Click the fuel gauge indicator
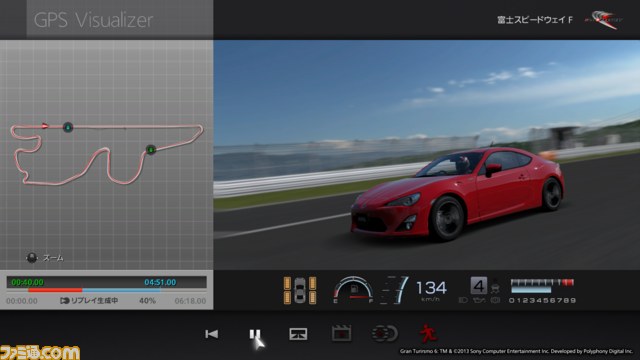Screen dimensions: 640x360 [x=353, y=289]
